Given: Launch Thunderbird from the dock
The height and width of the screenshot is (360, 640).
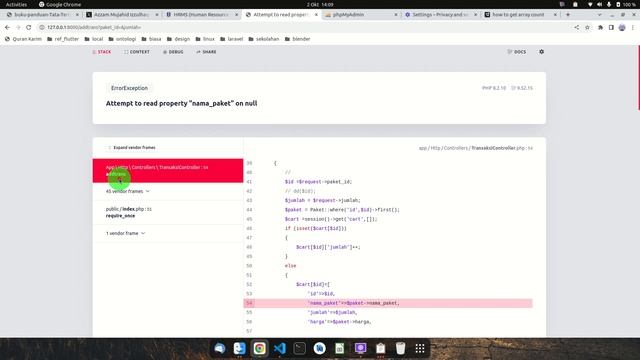Looking at the screenshot, I should (x=220, y=348).
